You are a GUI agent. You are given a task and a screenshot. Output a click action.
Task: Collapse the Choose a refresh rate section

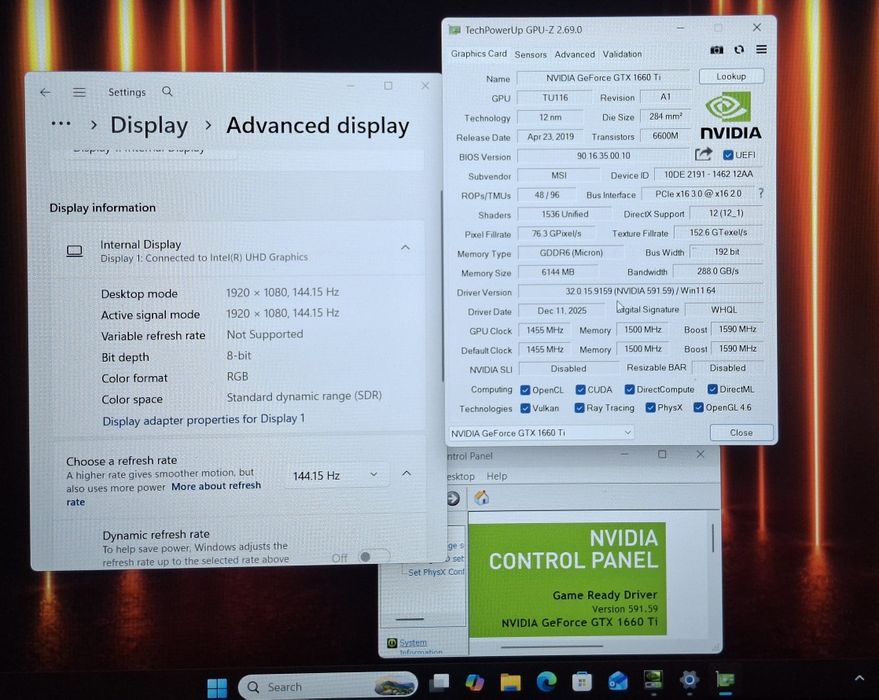pos(406,474)
